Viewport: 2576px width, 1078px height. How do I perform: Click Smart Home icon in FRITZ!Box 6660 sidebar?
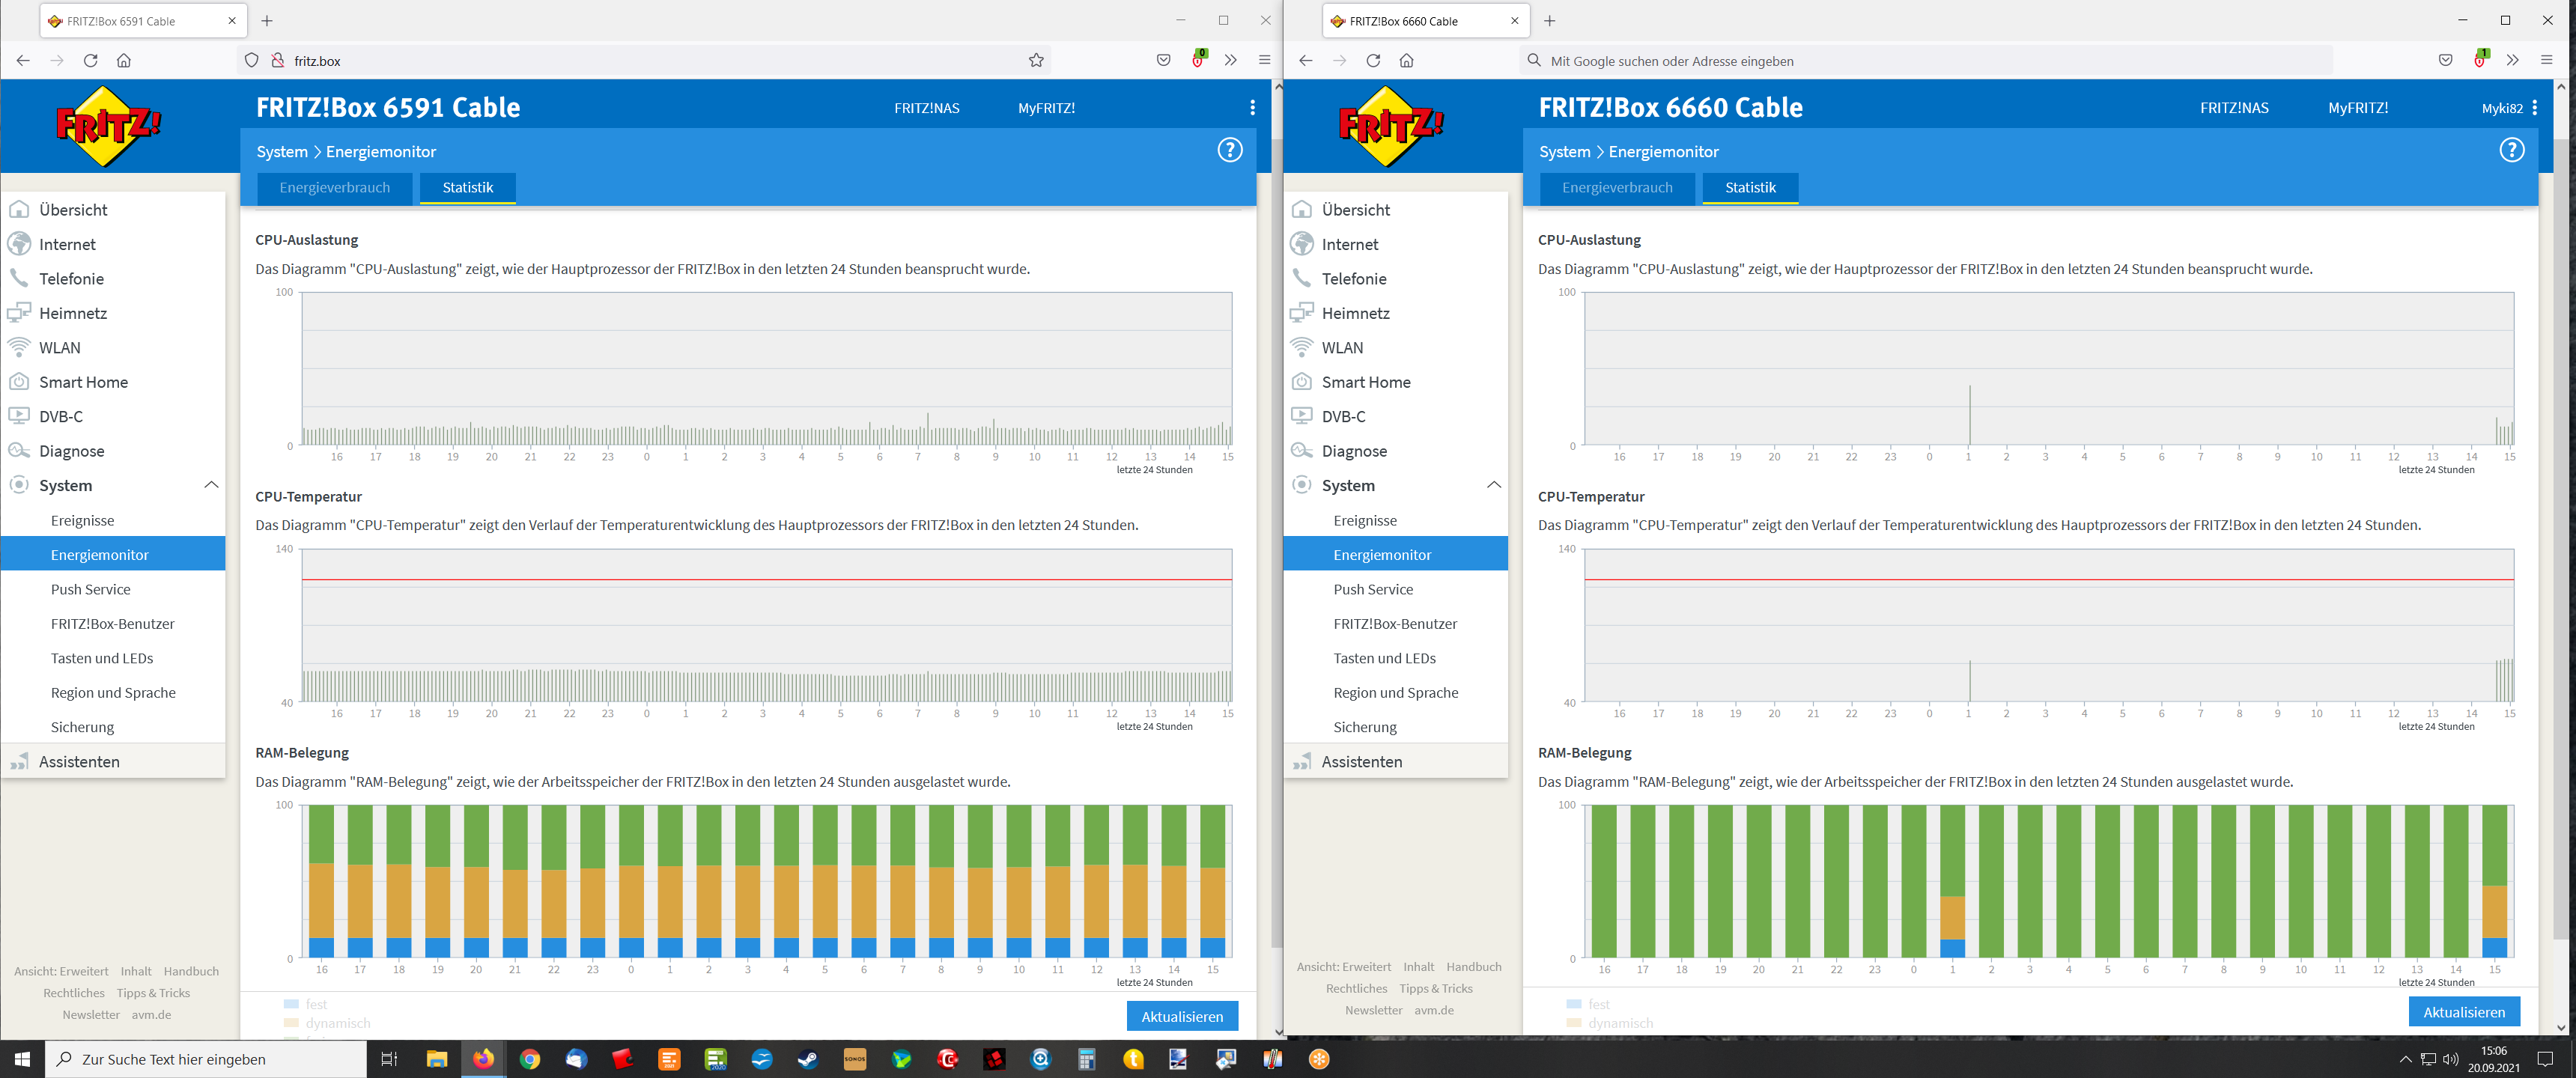click(x=1301, y=382)
